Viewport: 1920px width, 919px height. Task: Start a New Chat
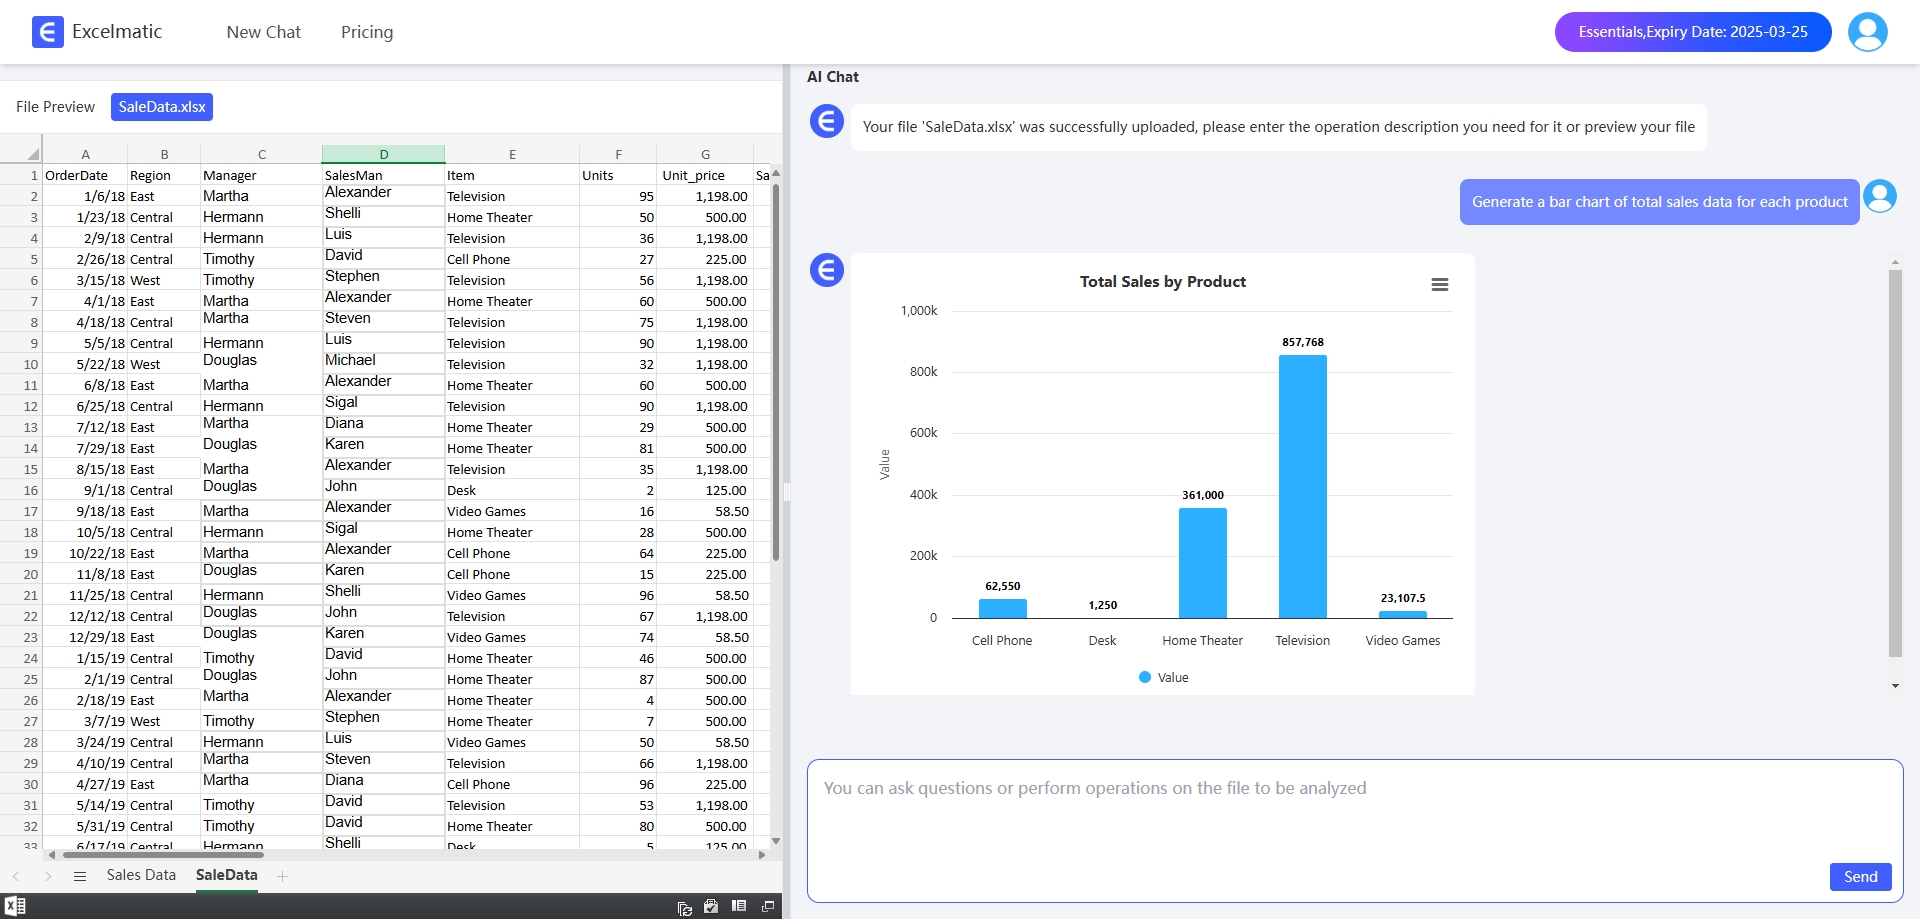263,32
